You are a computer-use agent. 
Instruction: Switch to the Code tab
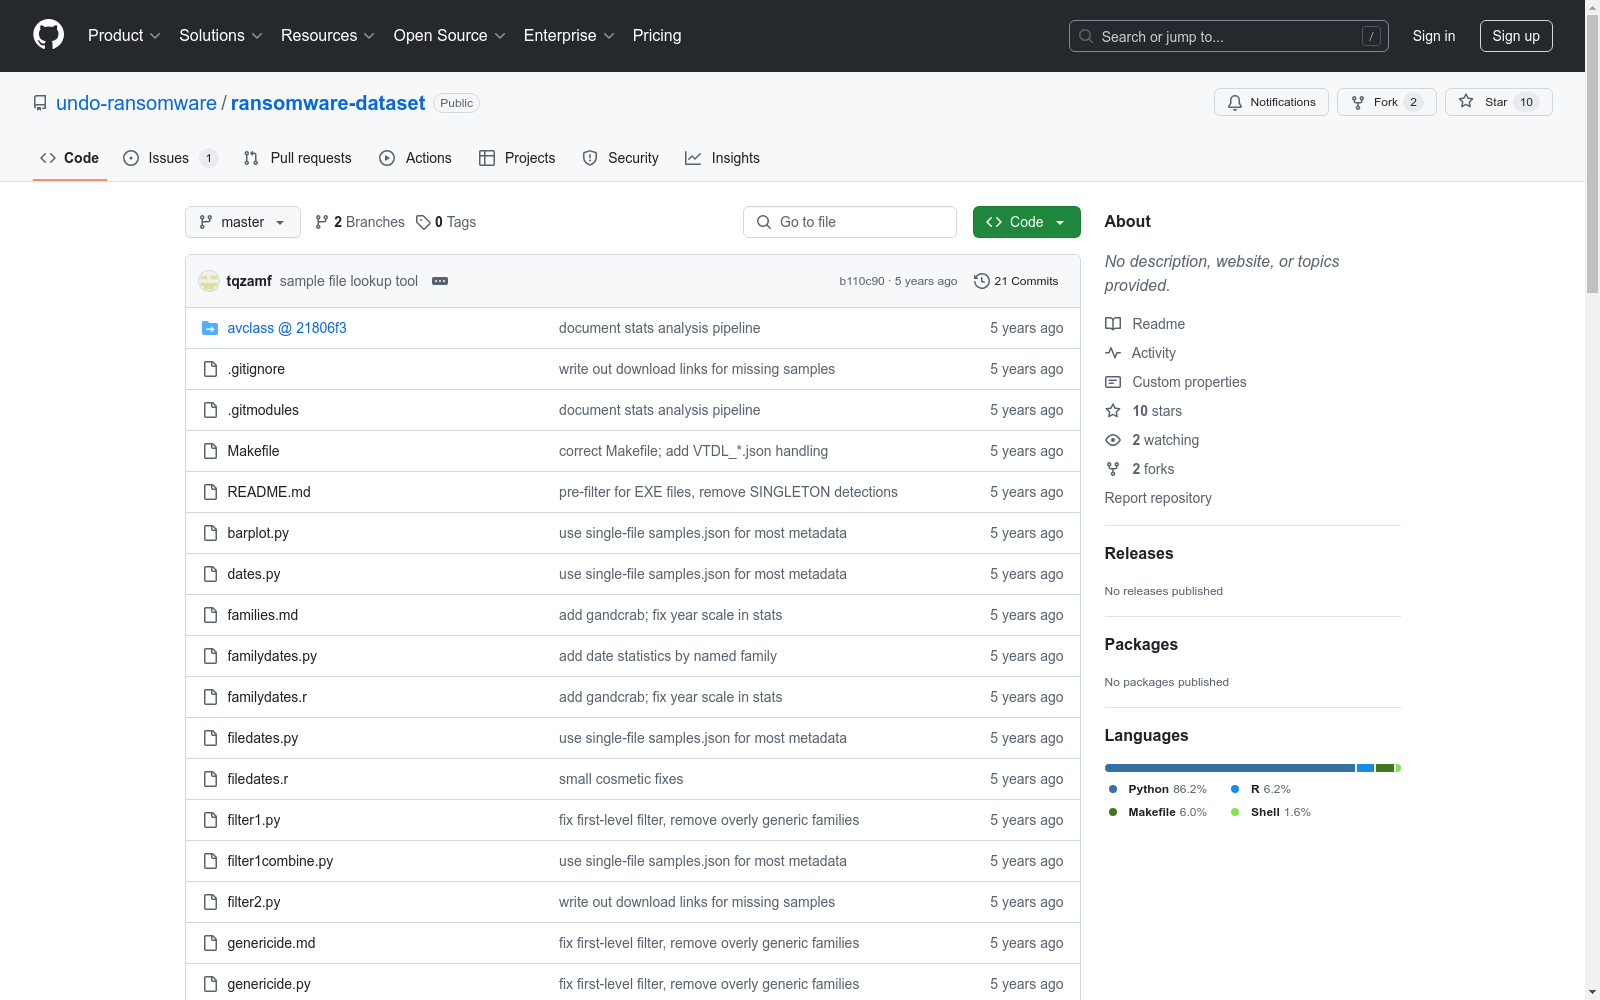[70, 158]
